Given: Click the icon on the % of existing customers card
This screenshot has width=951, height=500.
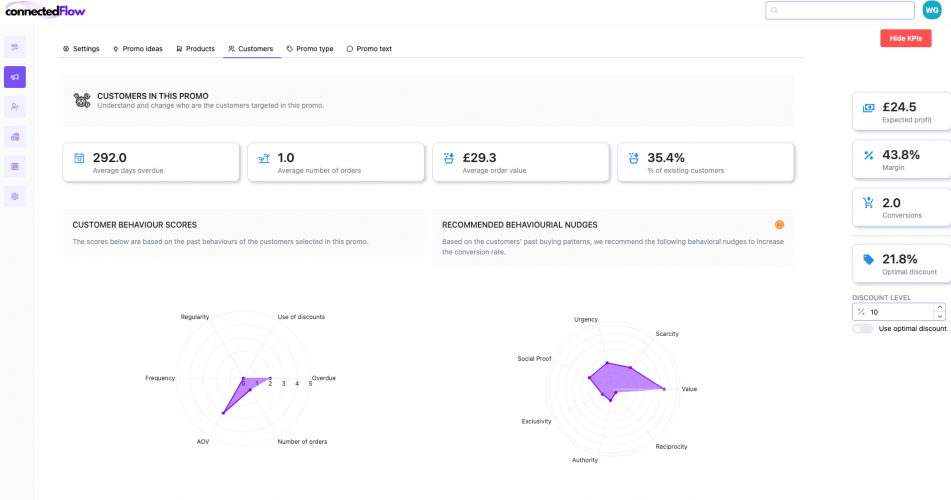Looking at the screenshot, I should click(x=633, y=158).
